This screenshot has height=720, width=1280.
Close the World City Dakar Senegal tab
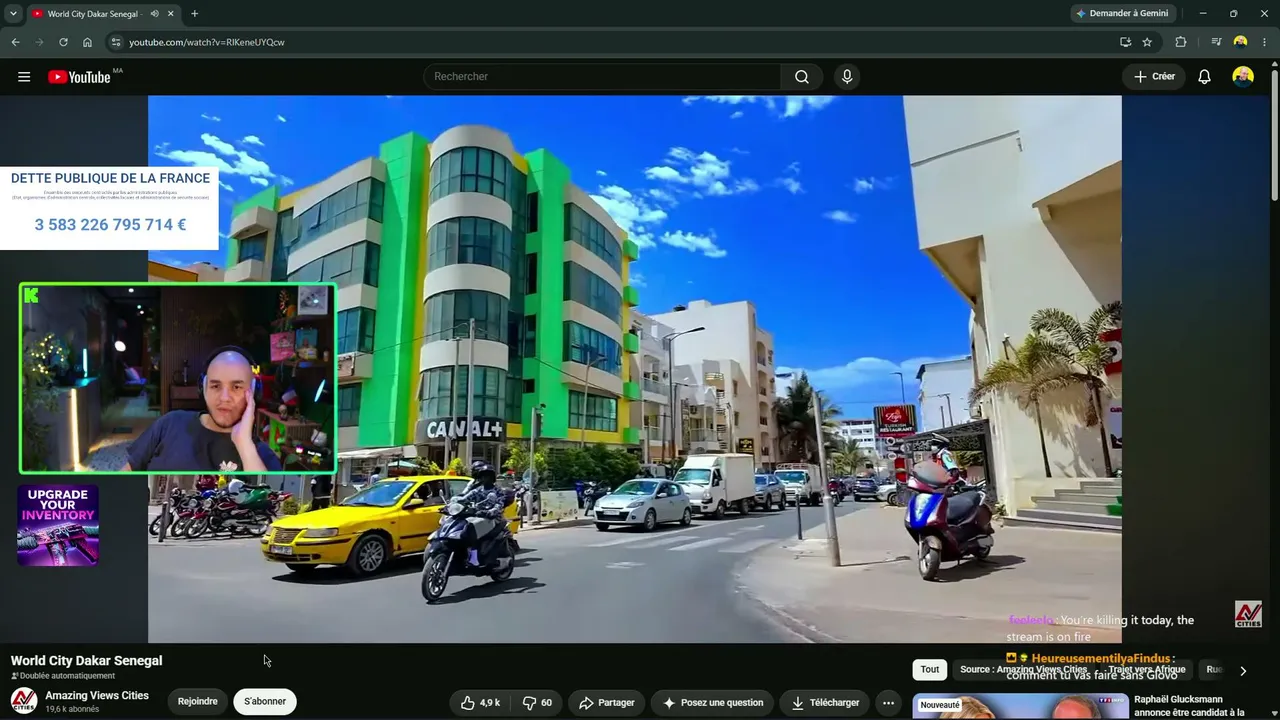tap(171, 14)
